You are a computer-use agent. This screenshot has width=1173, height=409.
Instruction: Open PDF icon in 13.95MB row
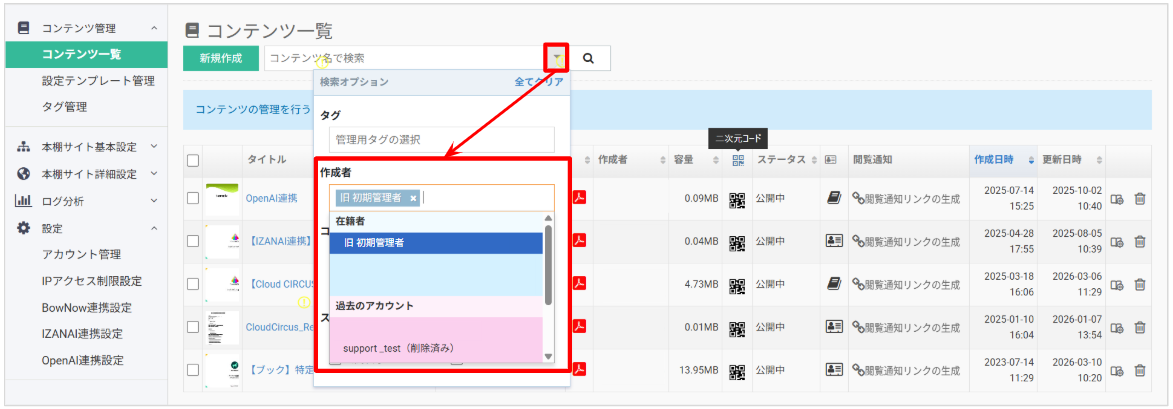579,369
